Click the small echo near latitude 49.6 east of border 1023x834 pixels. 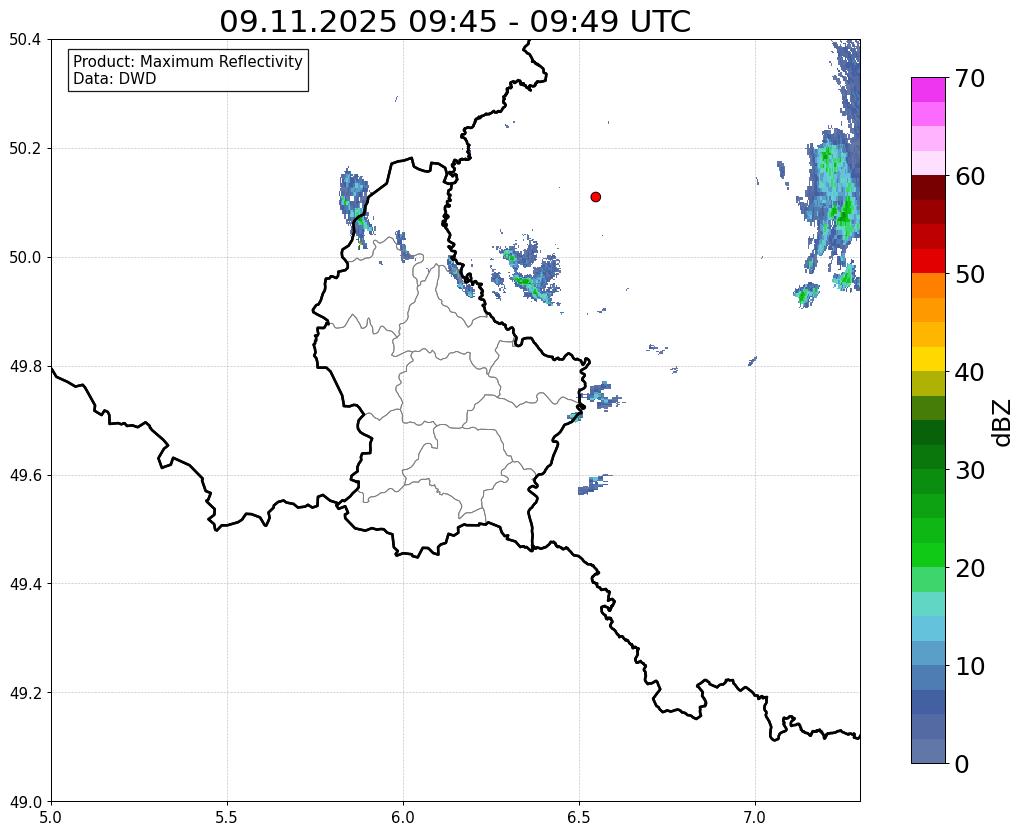(x=593, y=484)
